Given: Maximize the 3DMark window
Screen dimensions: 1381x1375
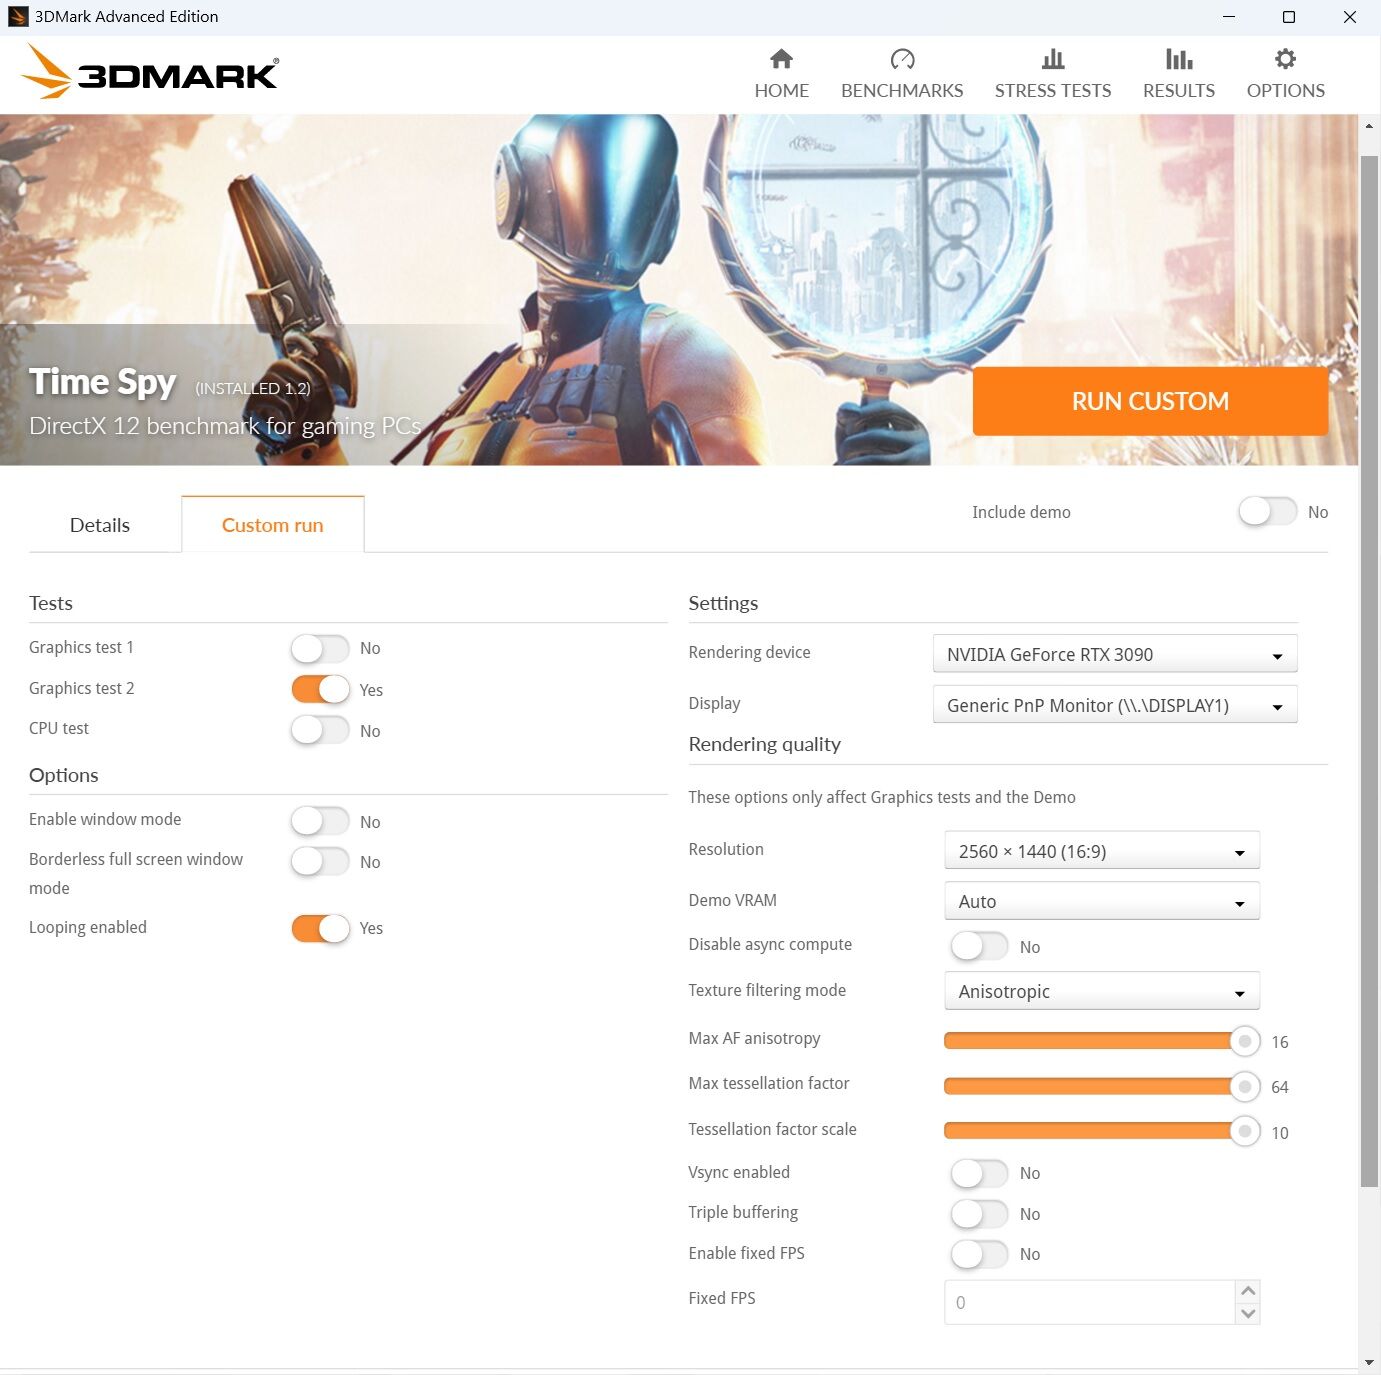Looking at the screenshot, I should 1289,17.
